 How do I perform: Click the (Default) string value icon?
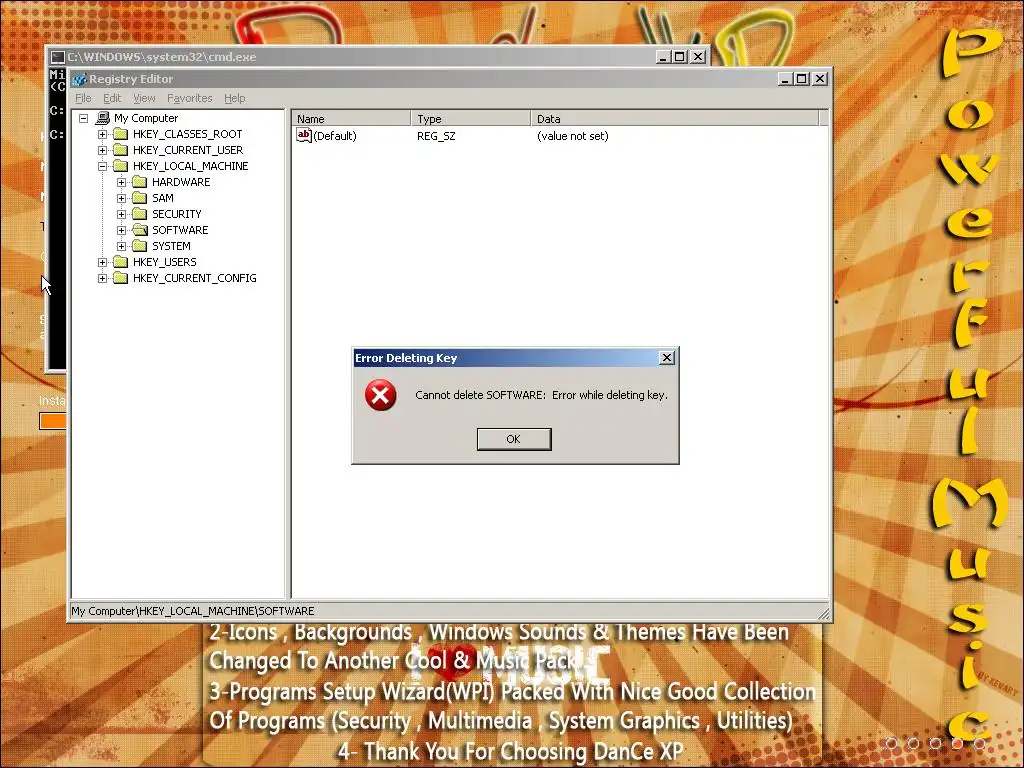tap(304, 135)
